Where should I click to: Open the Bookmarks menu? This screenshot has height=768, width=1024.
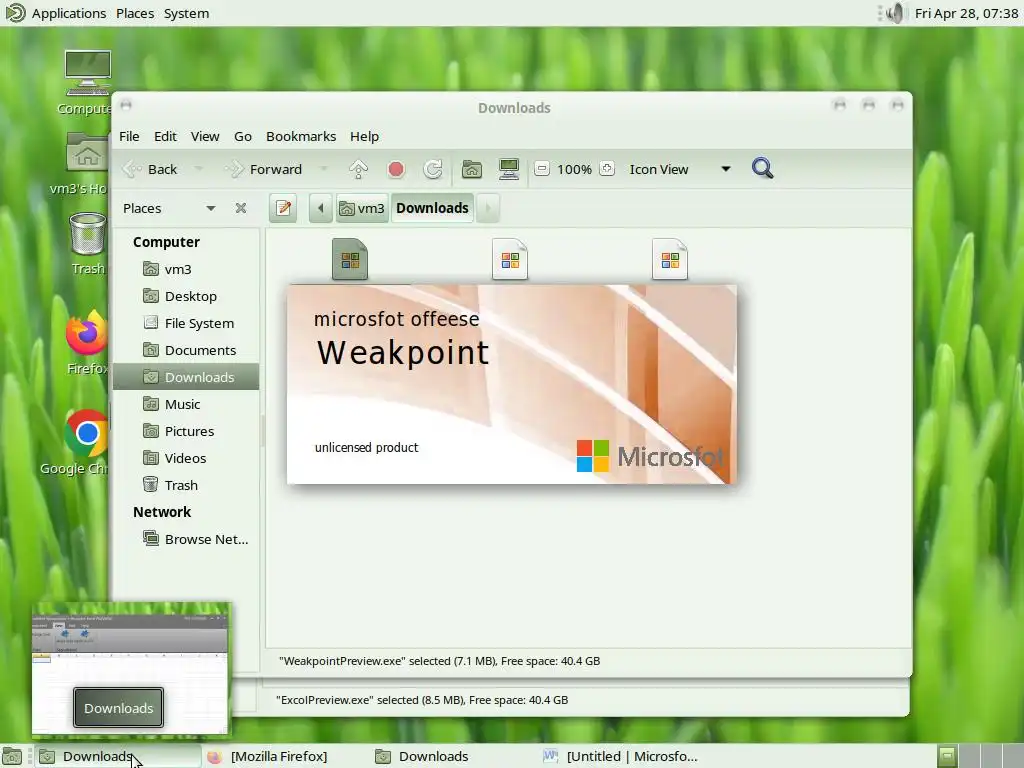(301, 136)
